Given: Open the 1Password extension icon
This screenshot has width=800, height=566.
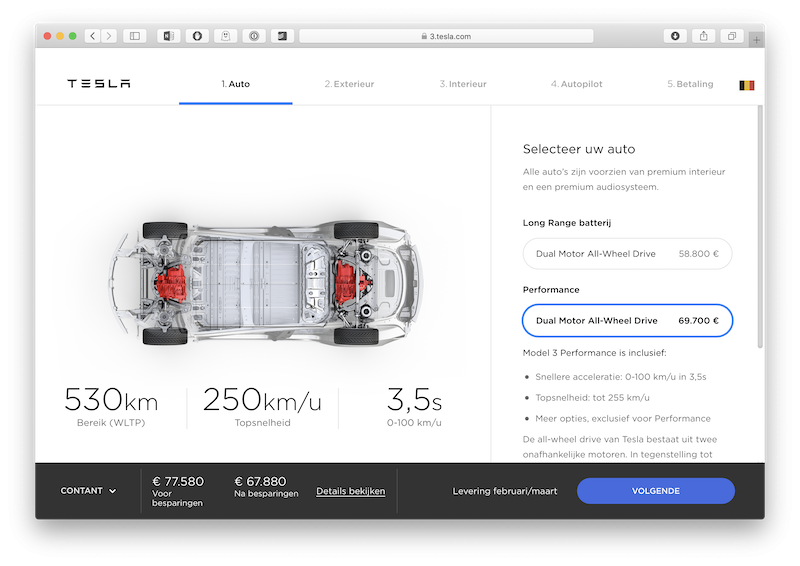Looking at the screenshot, I should tap(254, 36).
